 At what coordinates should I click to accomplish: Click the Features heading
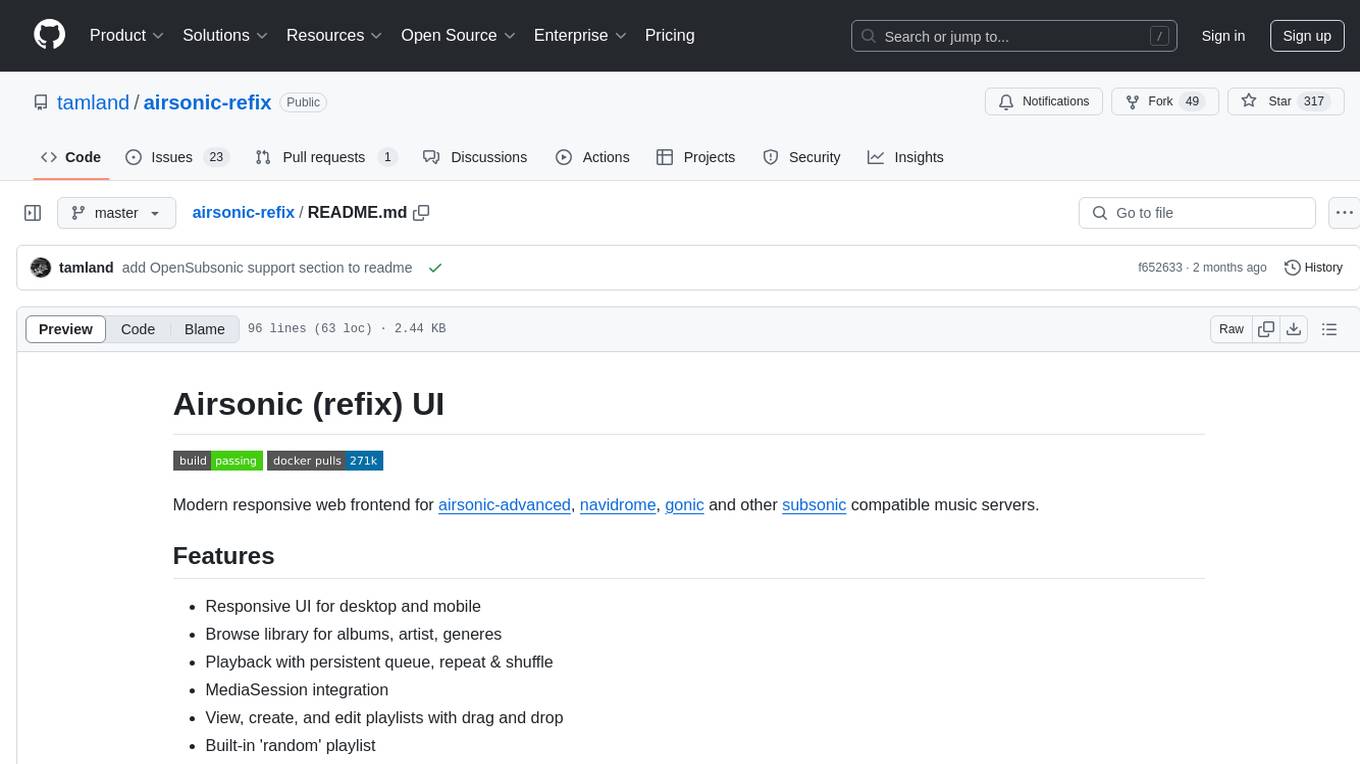[x=224, y=556]
